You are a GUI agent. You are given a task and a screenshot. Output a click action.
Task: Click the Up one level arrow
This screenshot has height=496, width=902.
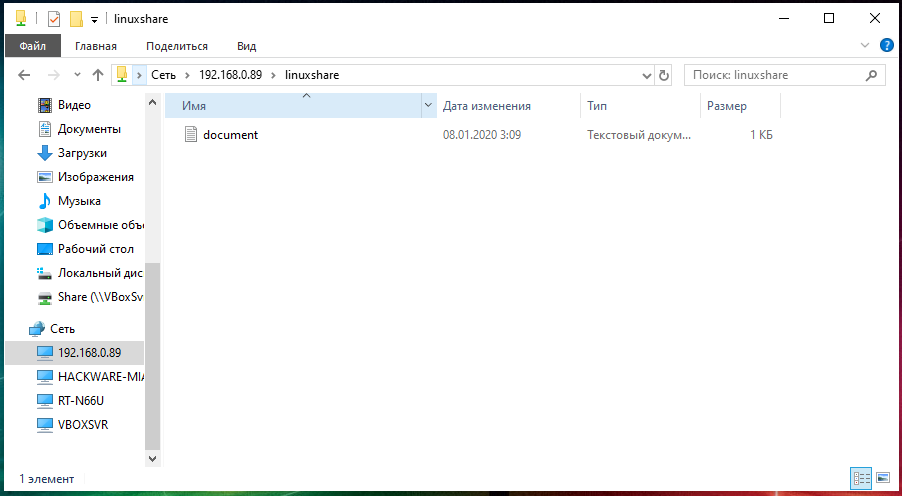[97, 75]
